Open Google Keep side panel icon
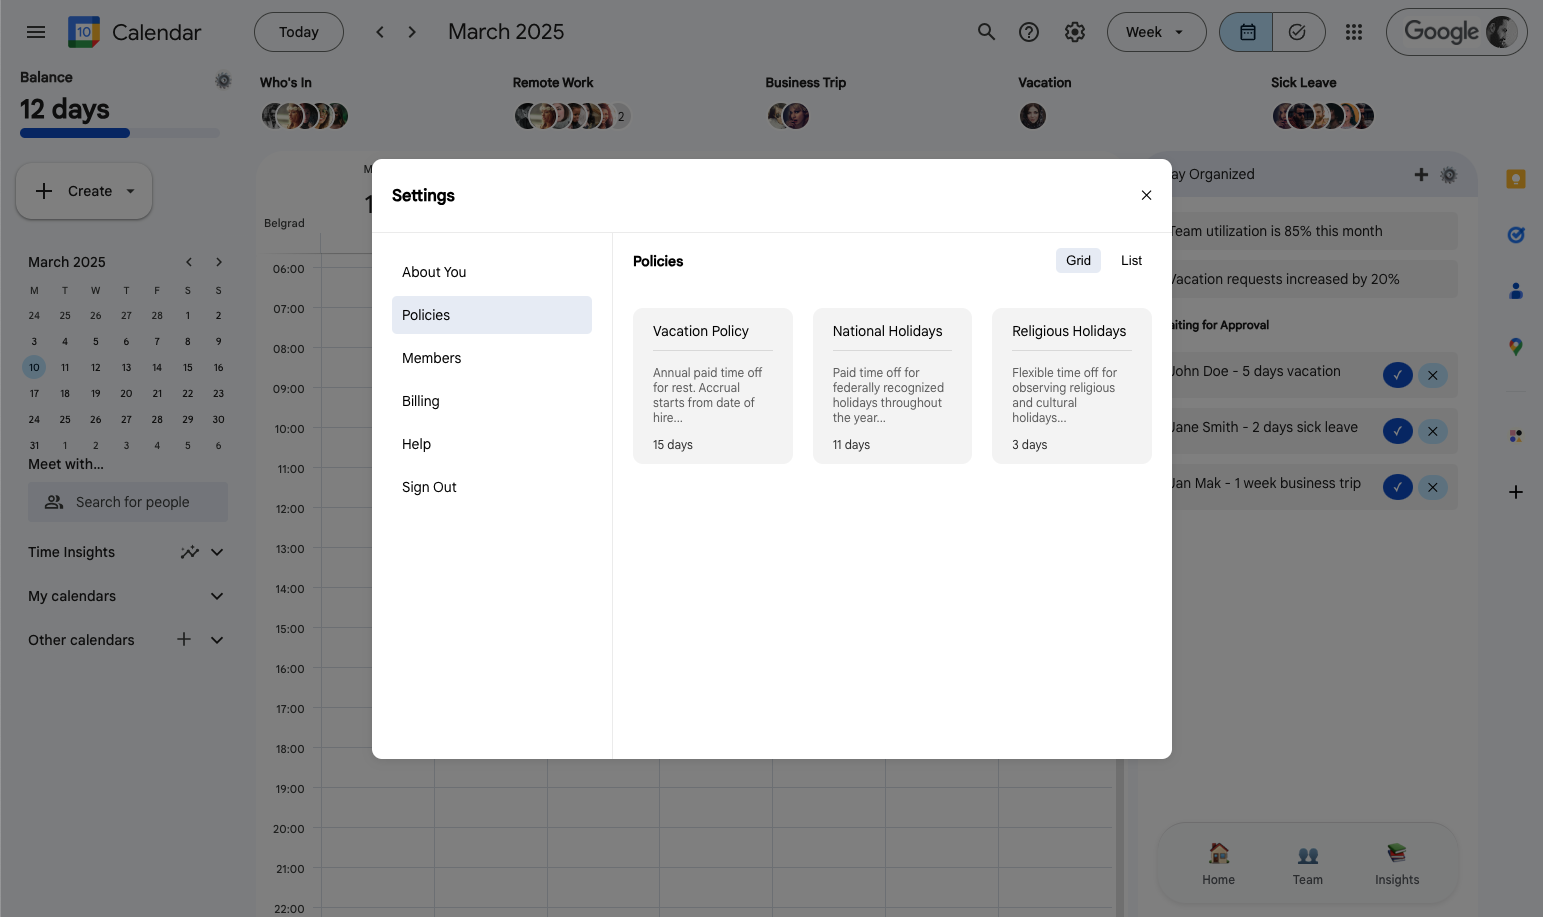Viewport: 1543px width, 917px height. (x=1516, y=179)
